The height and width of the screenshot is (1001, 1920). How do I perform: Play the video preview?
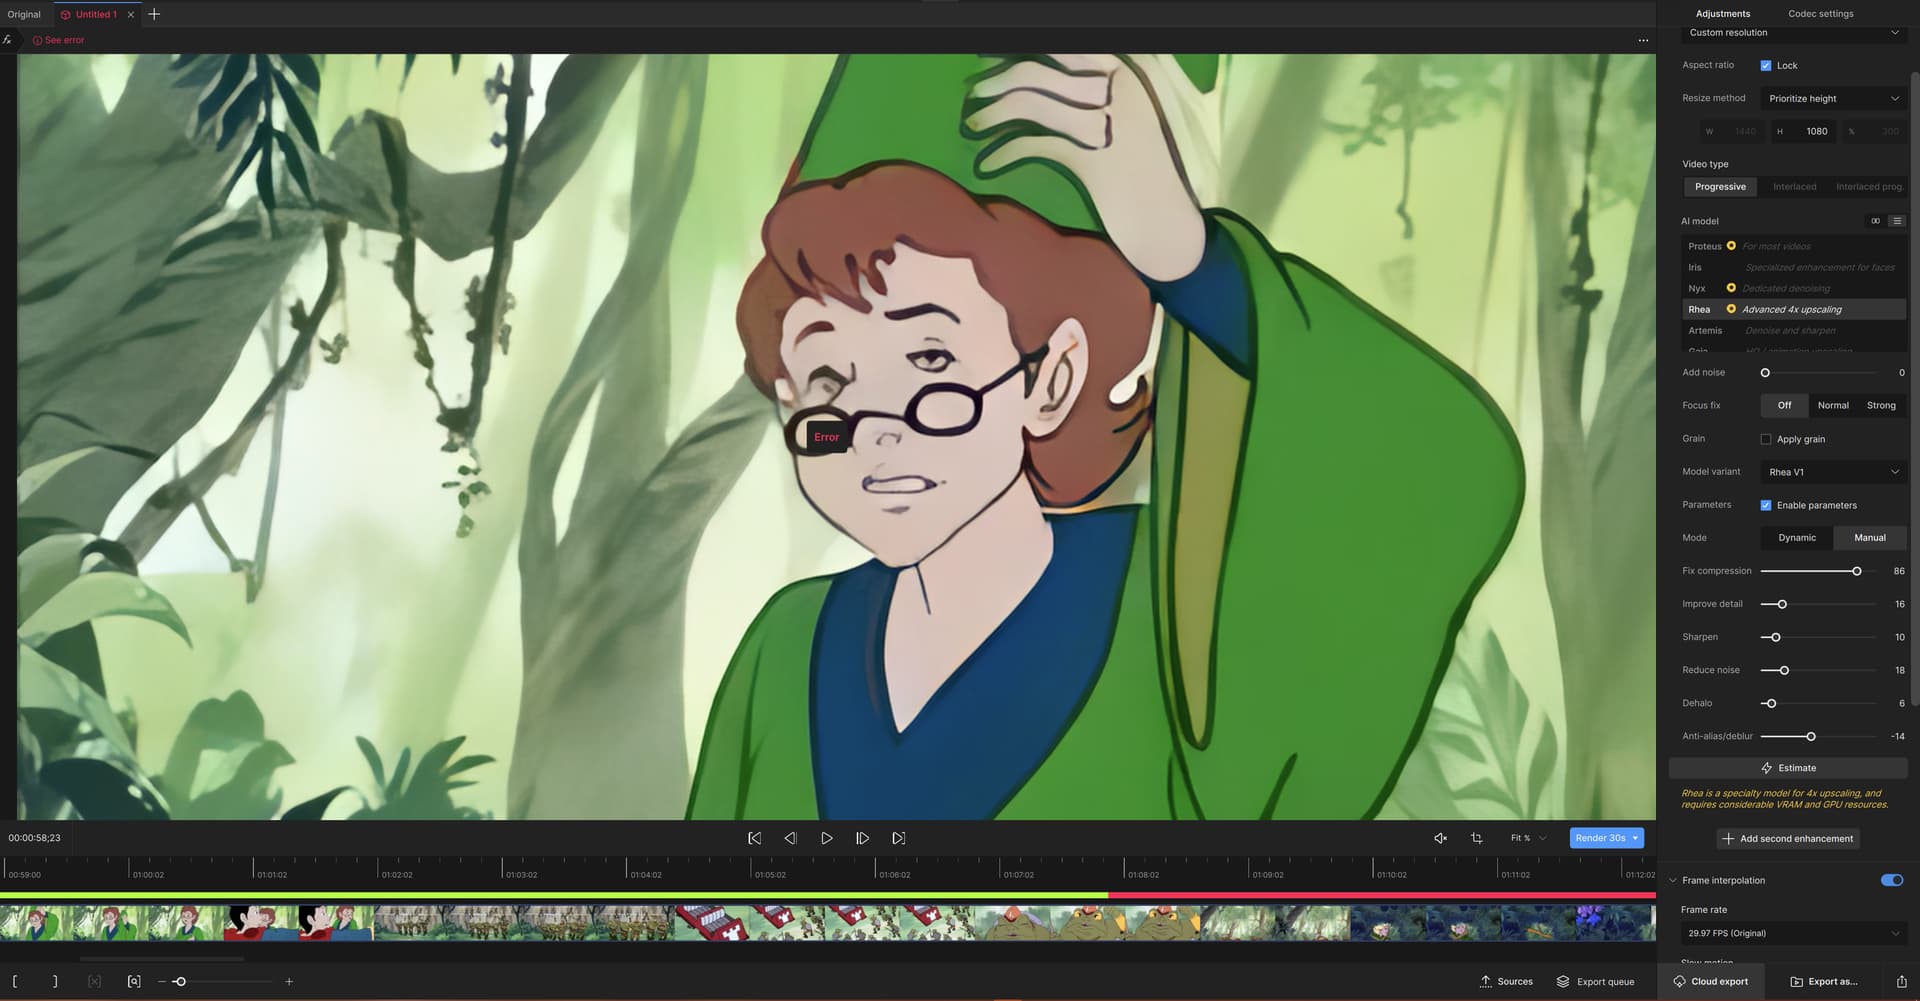click(x=827, y=838)
